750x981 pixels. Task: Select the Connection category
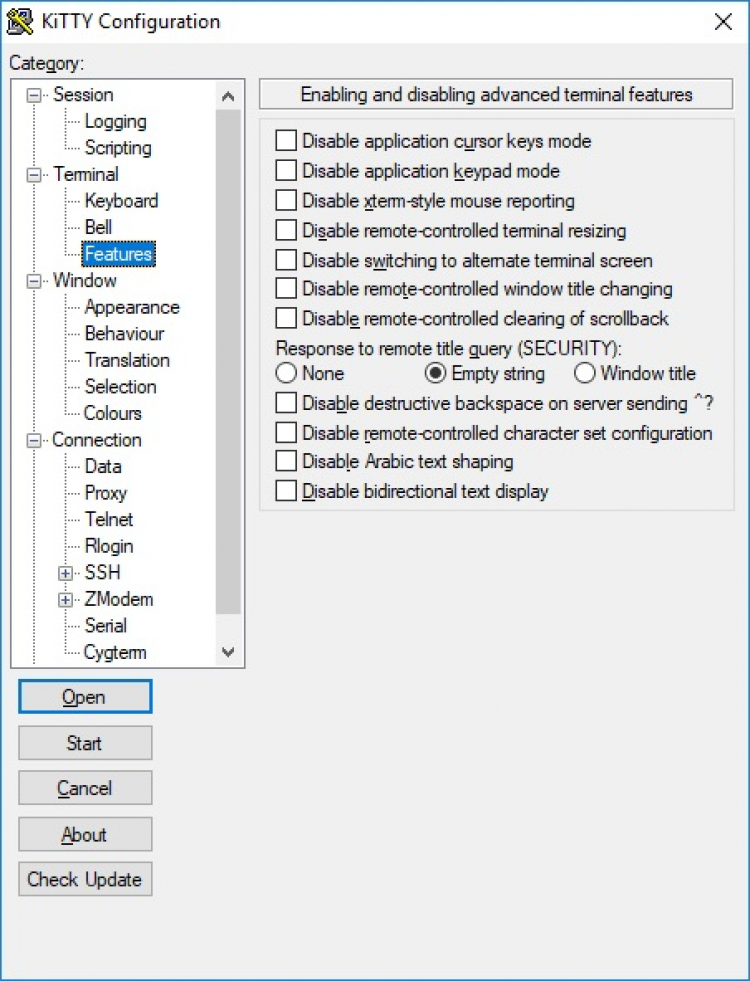(97, 440)
